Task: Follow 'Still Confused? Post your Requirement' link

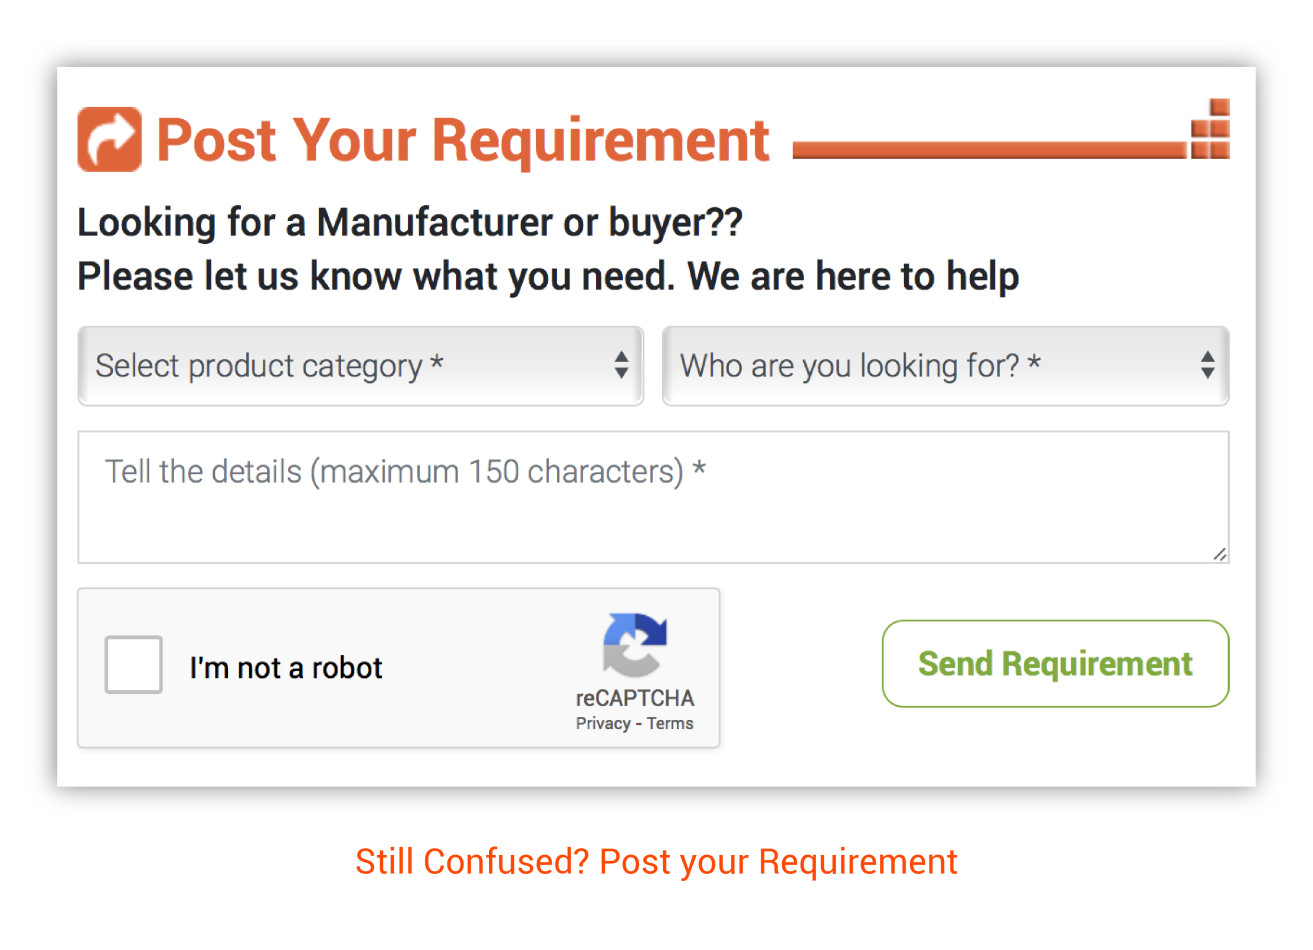Action: tap(656, 862)
